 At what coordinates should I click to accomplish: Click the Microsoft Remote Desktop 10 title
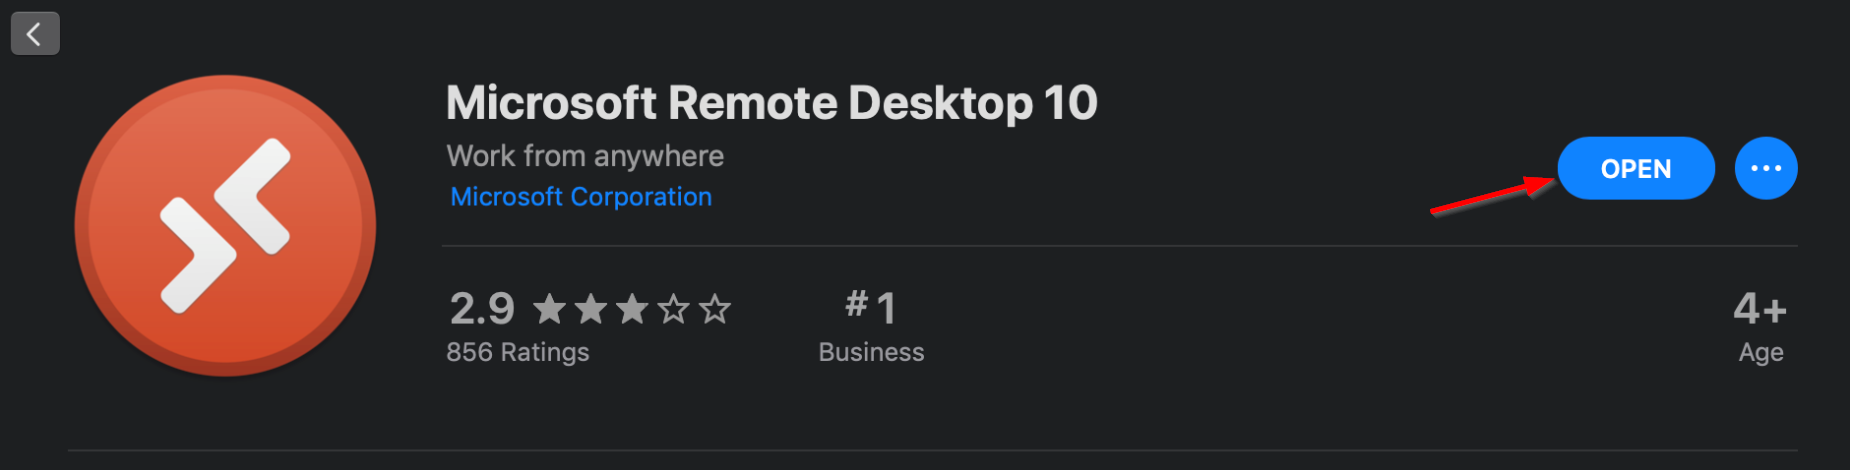pyautogui.click(x=772, y=103)
